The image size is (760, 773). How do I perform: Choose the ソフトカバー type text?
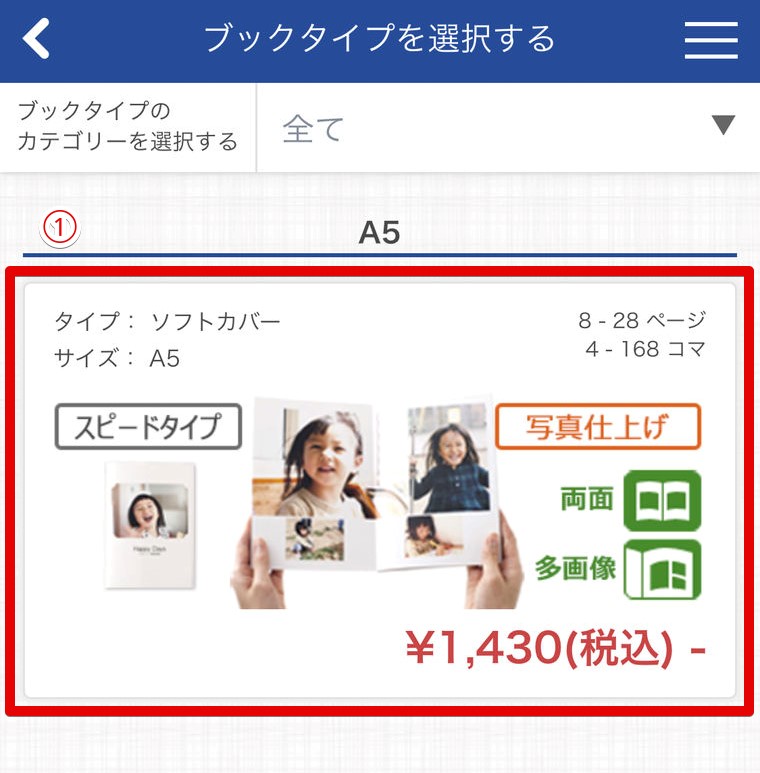[215, 322]
